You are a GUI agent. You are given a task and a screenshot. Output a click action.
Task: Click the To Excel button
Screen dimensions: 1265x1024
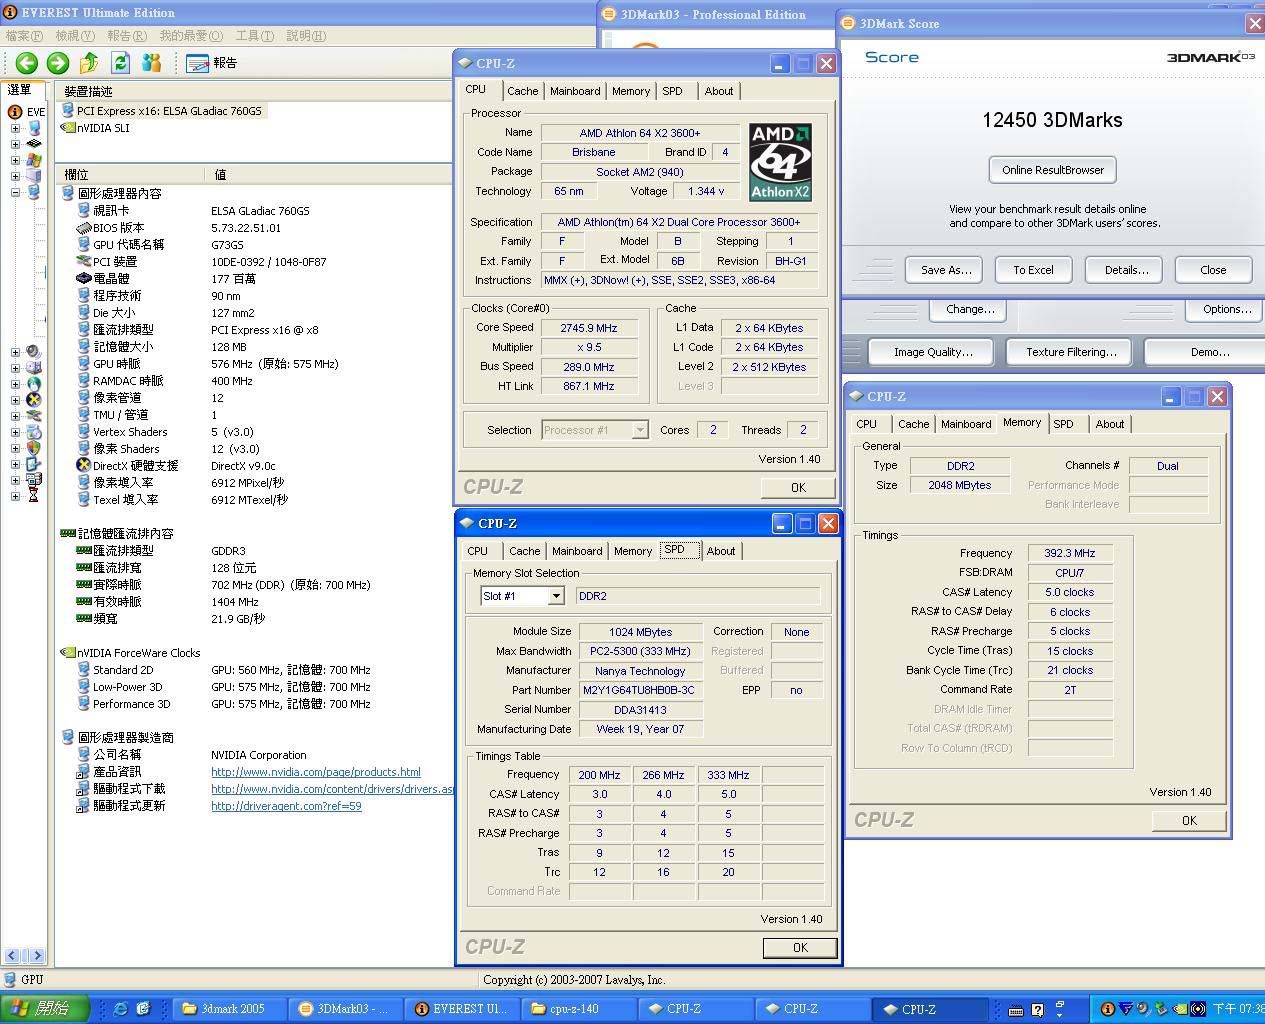click(x=1033, y=270)
